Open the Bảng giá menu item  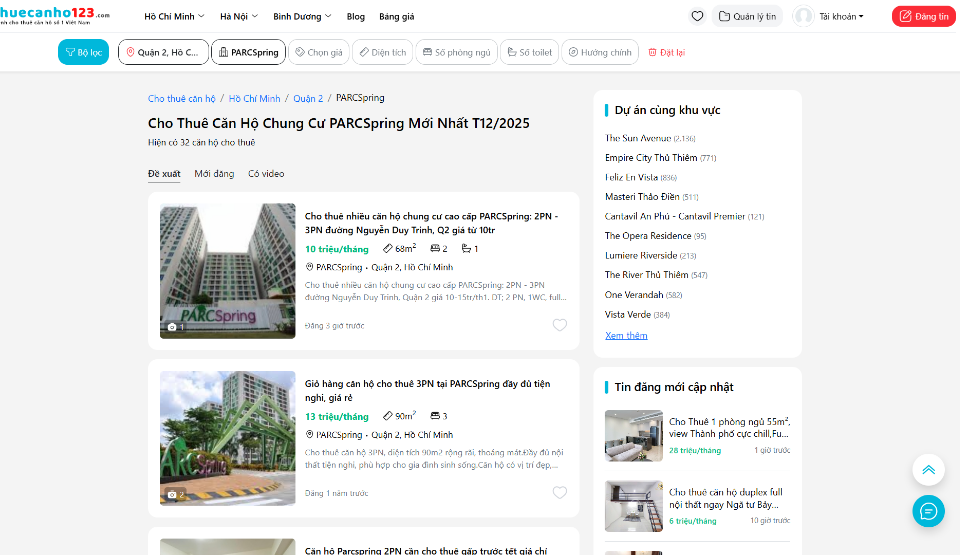point(396,17)
